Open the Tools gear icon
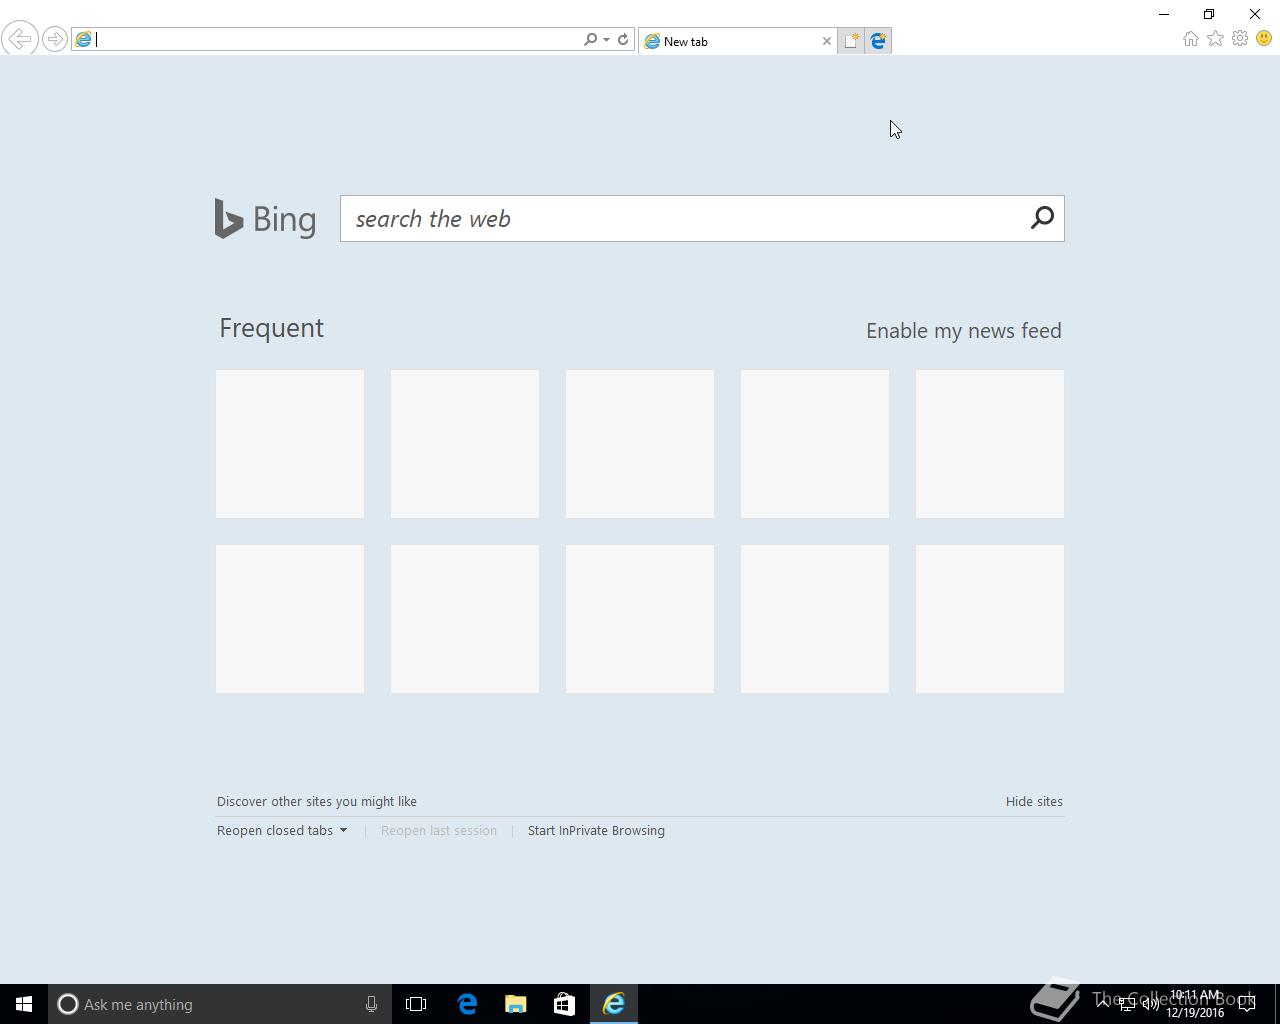This screenshot has width=1280, height=1024. [1240, 38]
